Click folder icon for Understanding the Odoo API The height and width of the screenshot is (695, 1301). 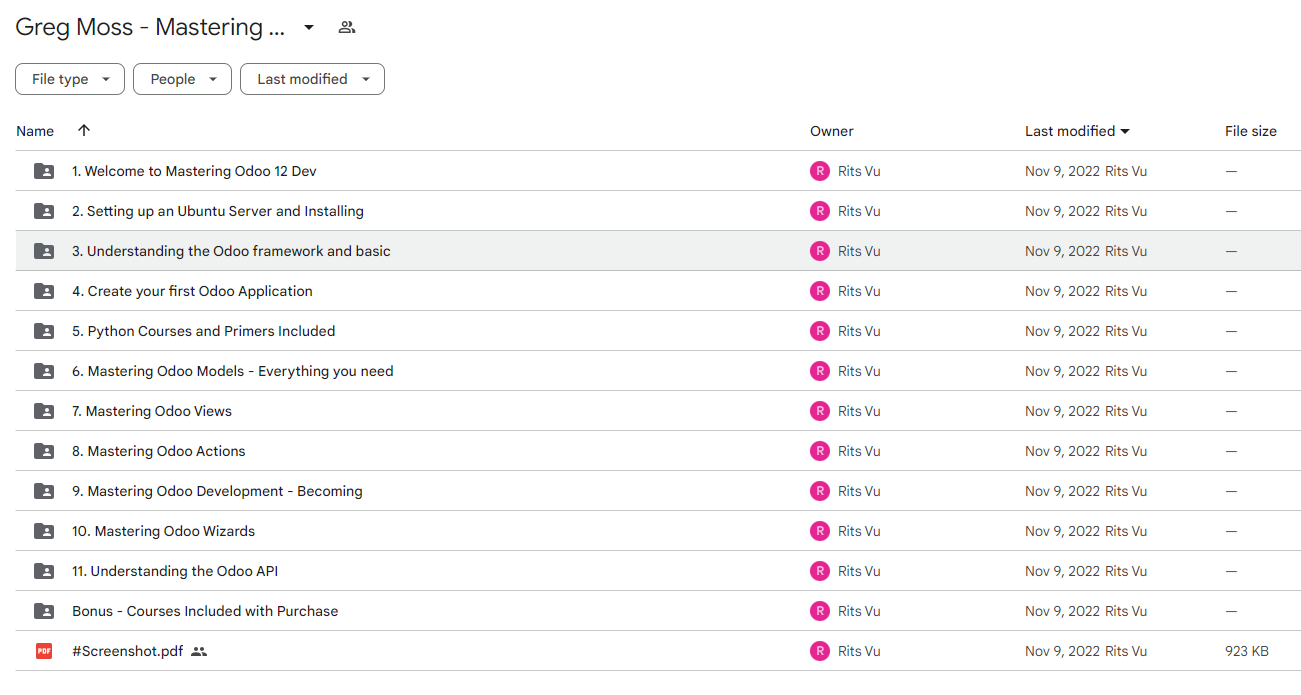point(44,571)
